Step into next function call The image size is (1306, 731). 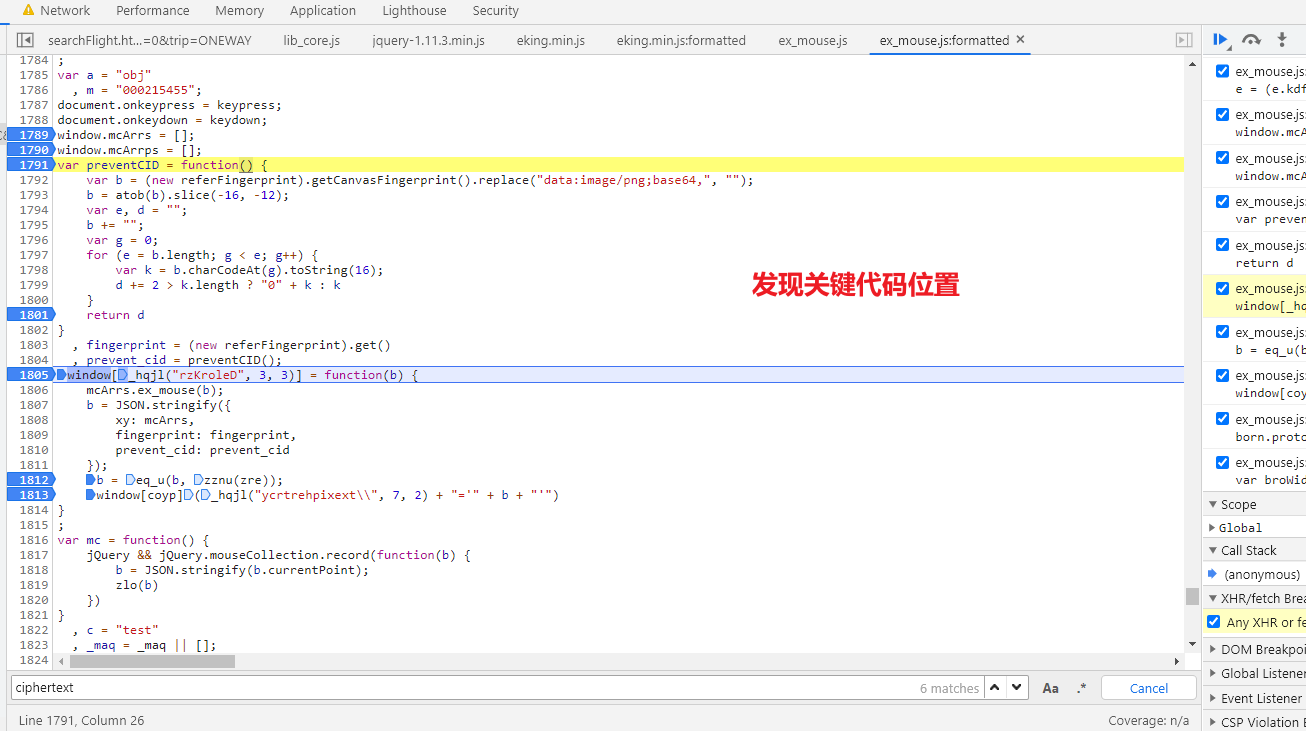click(1282, 40)
